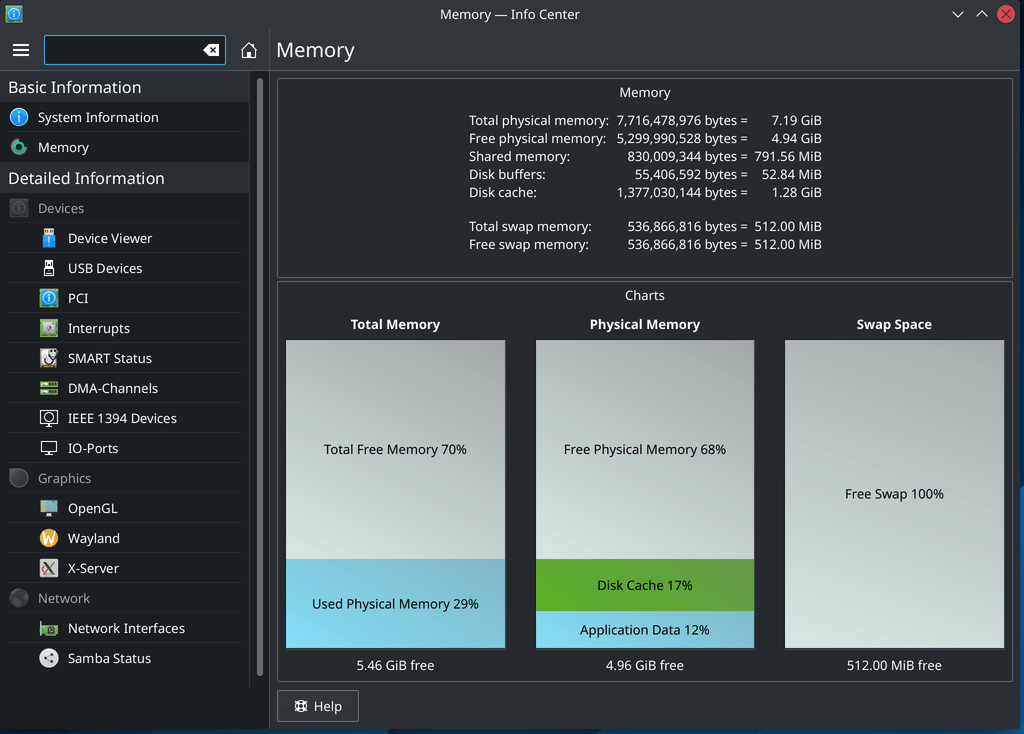The width and height of the screenshot is (1024, 734).
Task: Click the Wayland icon
Action: [49, 539]
